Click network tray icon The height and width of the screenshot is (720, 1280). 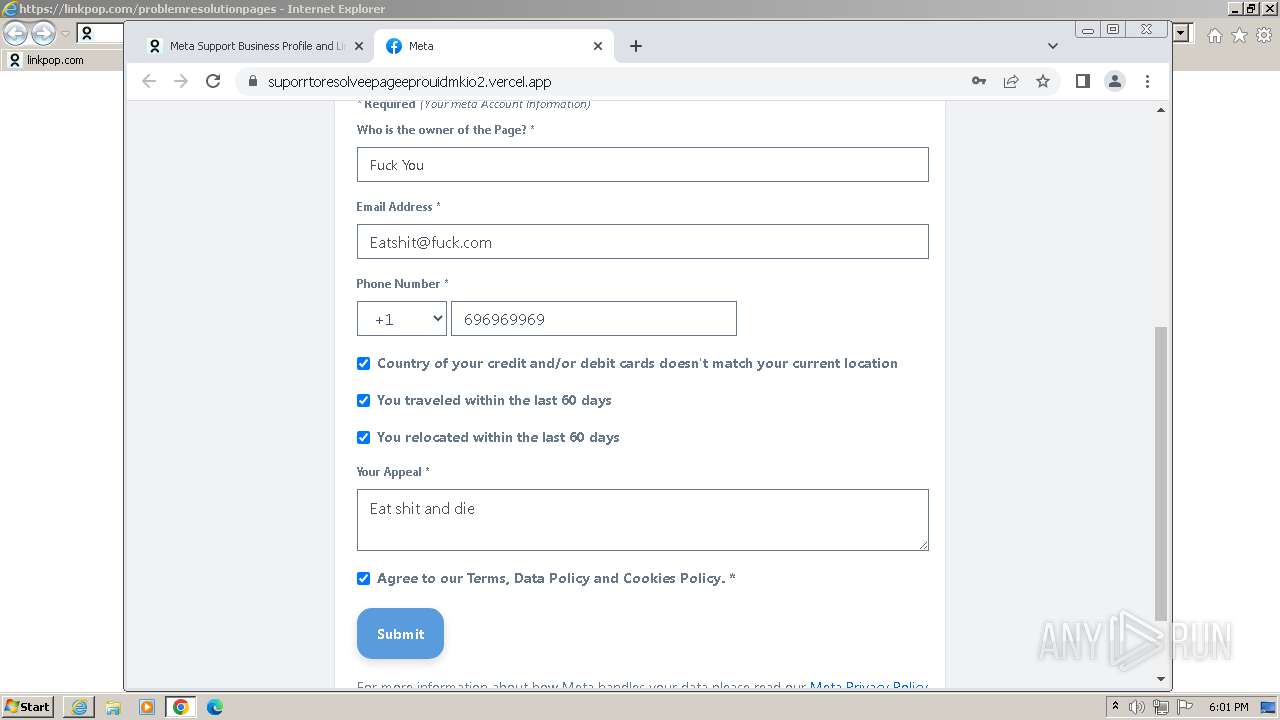pyautogui.click(x=1160, y=707)
